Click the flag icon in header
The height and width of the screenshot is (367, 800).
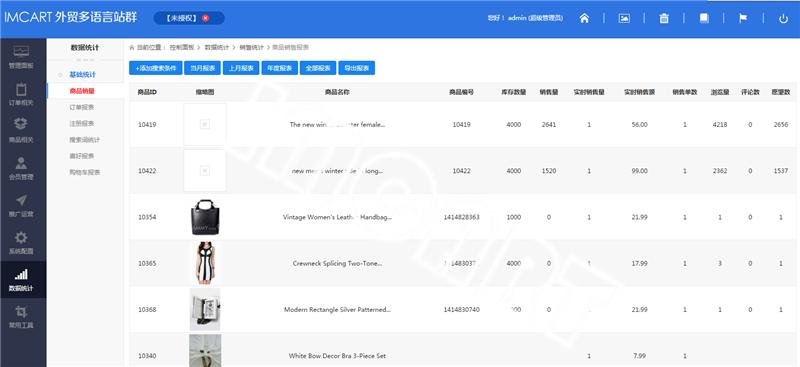[x=743, y=18]
